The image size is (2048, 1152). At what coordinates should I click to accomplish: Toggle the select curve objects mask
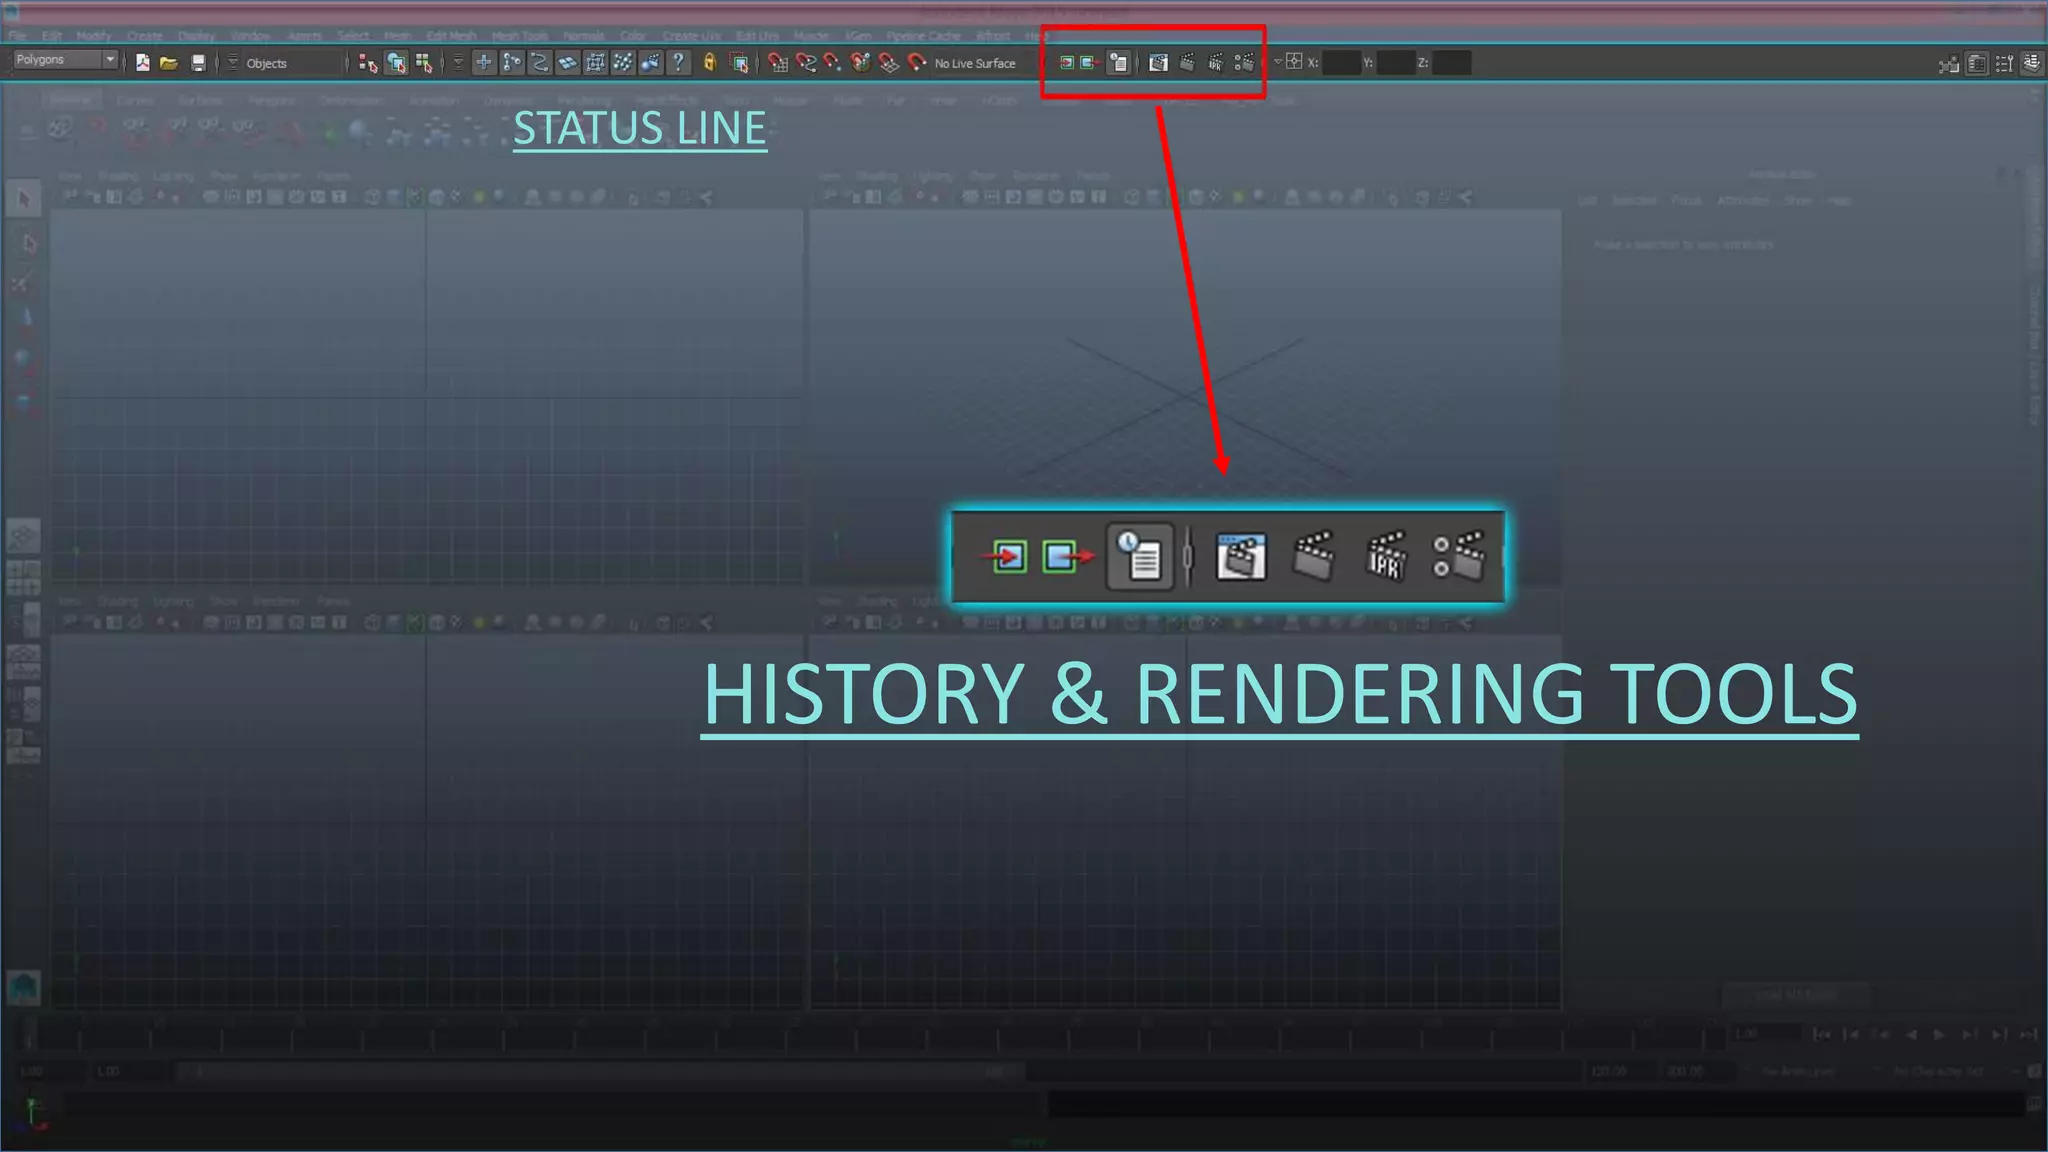tap(540, 63)
